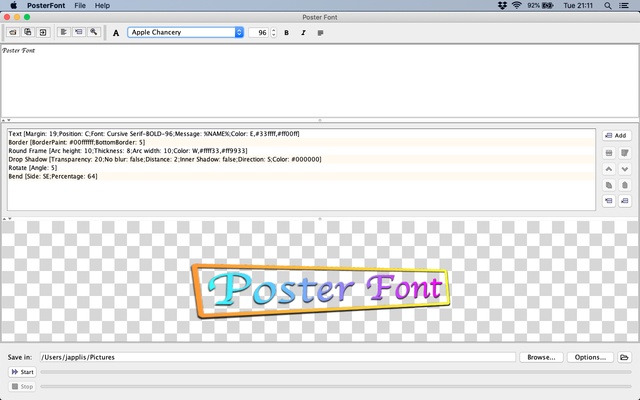640x400 pixels.
Task: Start rendering with the Start button
Action: click(22, 372)
